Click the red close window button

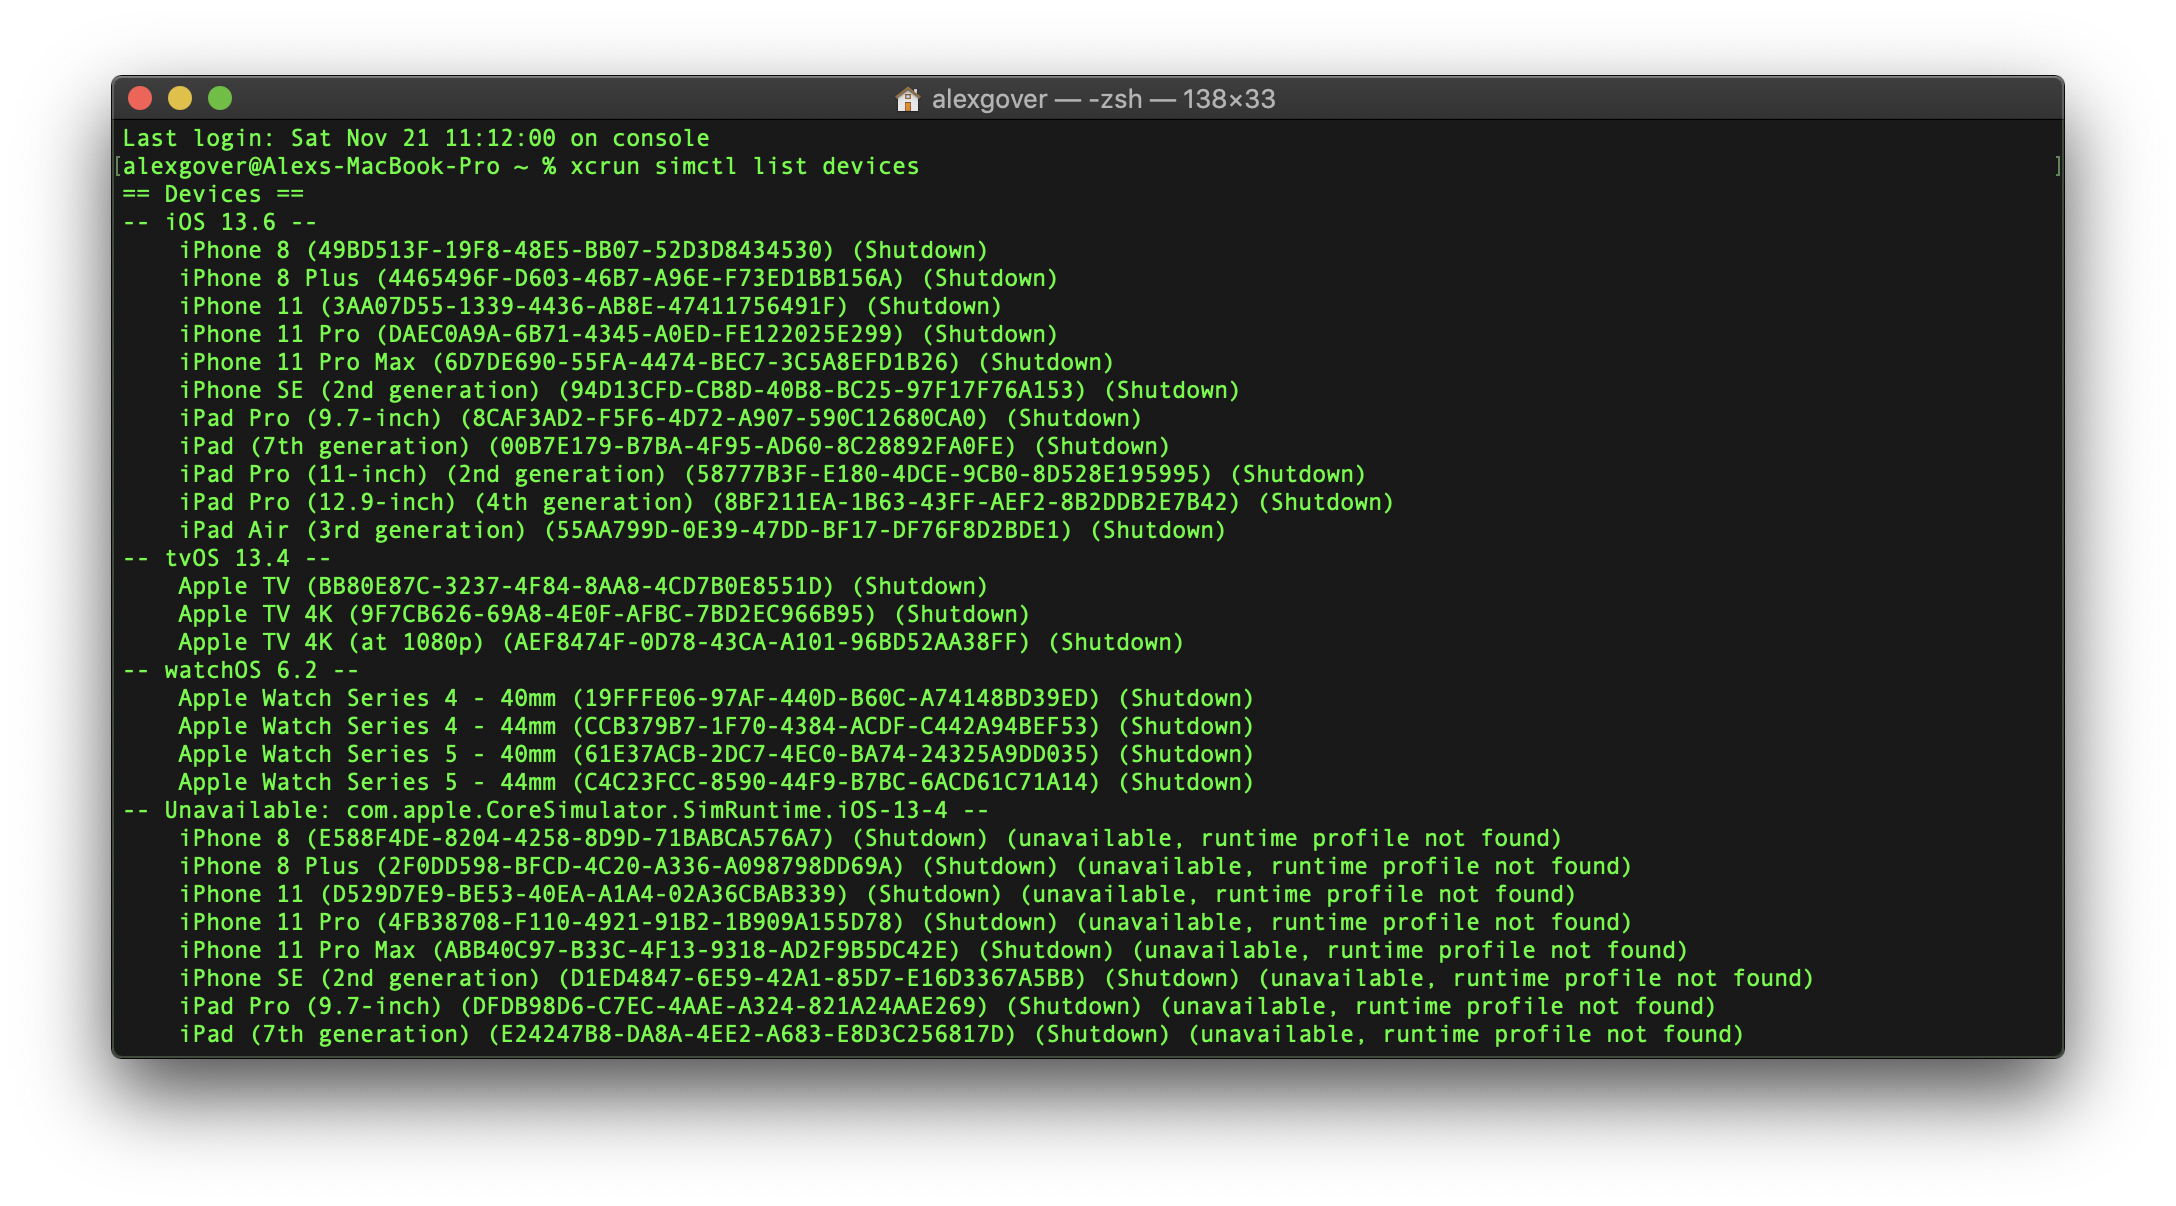pos(141,98)
